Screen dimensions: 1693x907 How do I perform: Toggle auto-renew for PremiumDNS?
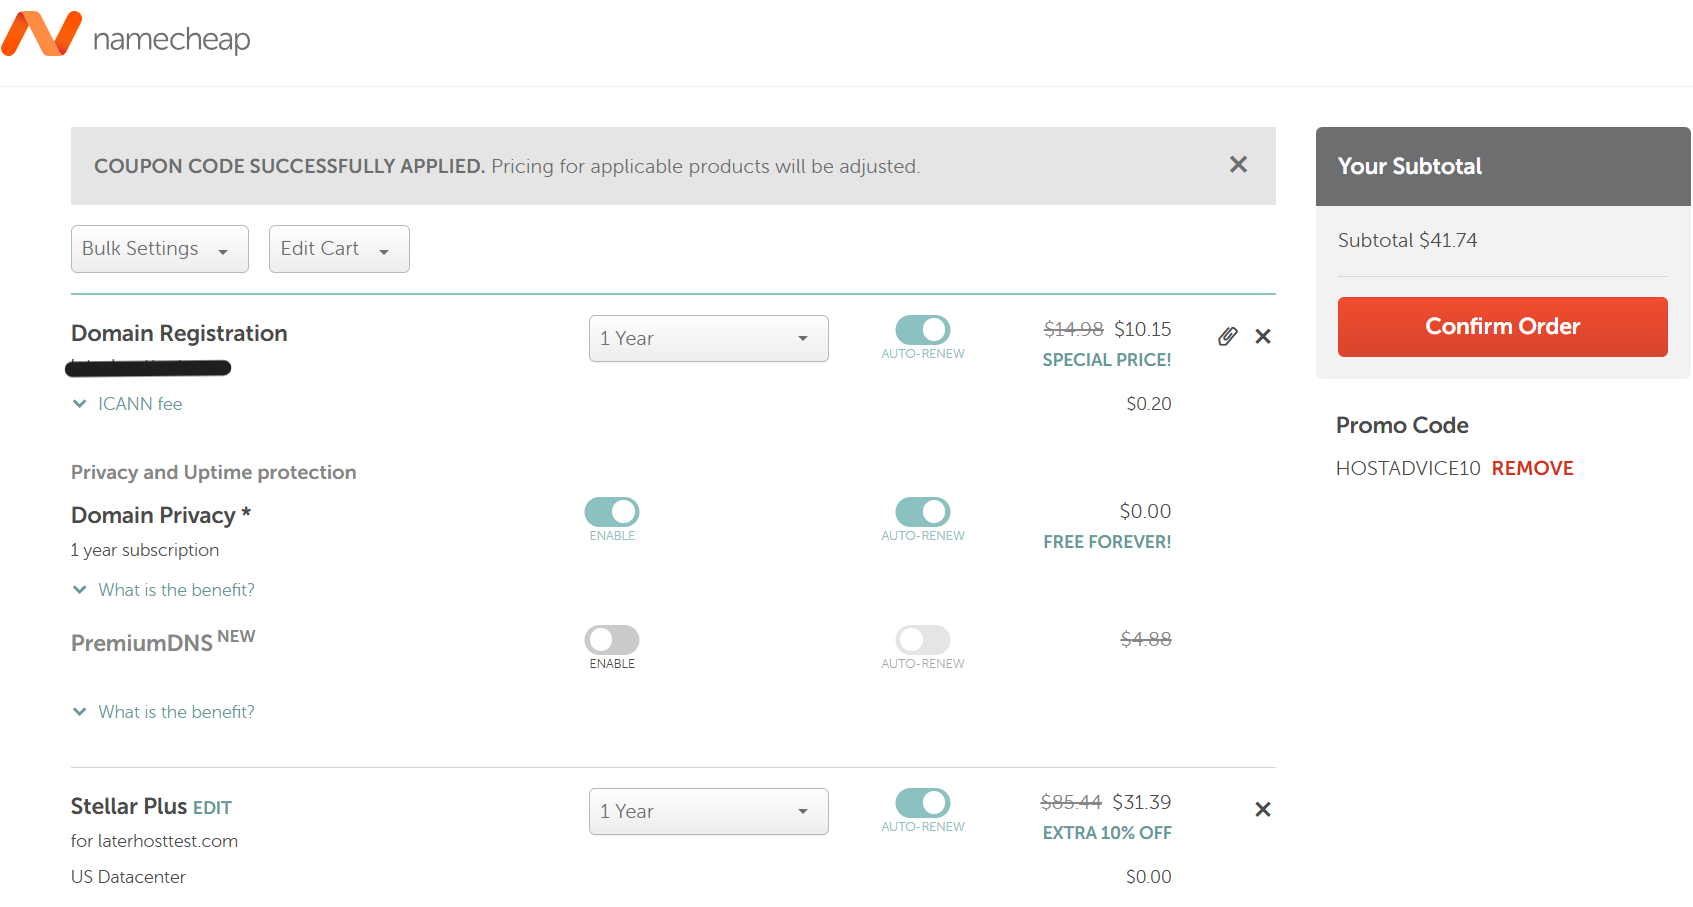tap(923, 639)
